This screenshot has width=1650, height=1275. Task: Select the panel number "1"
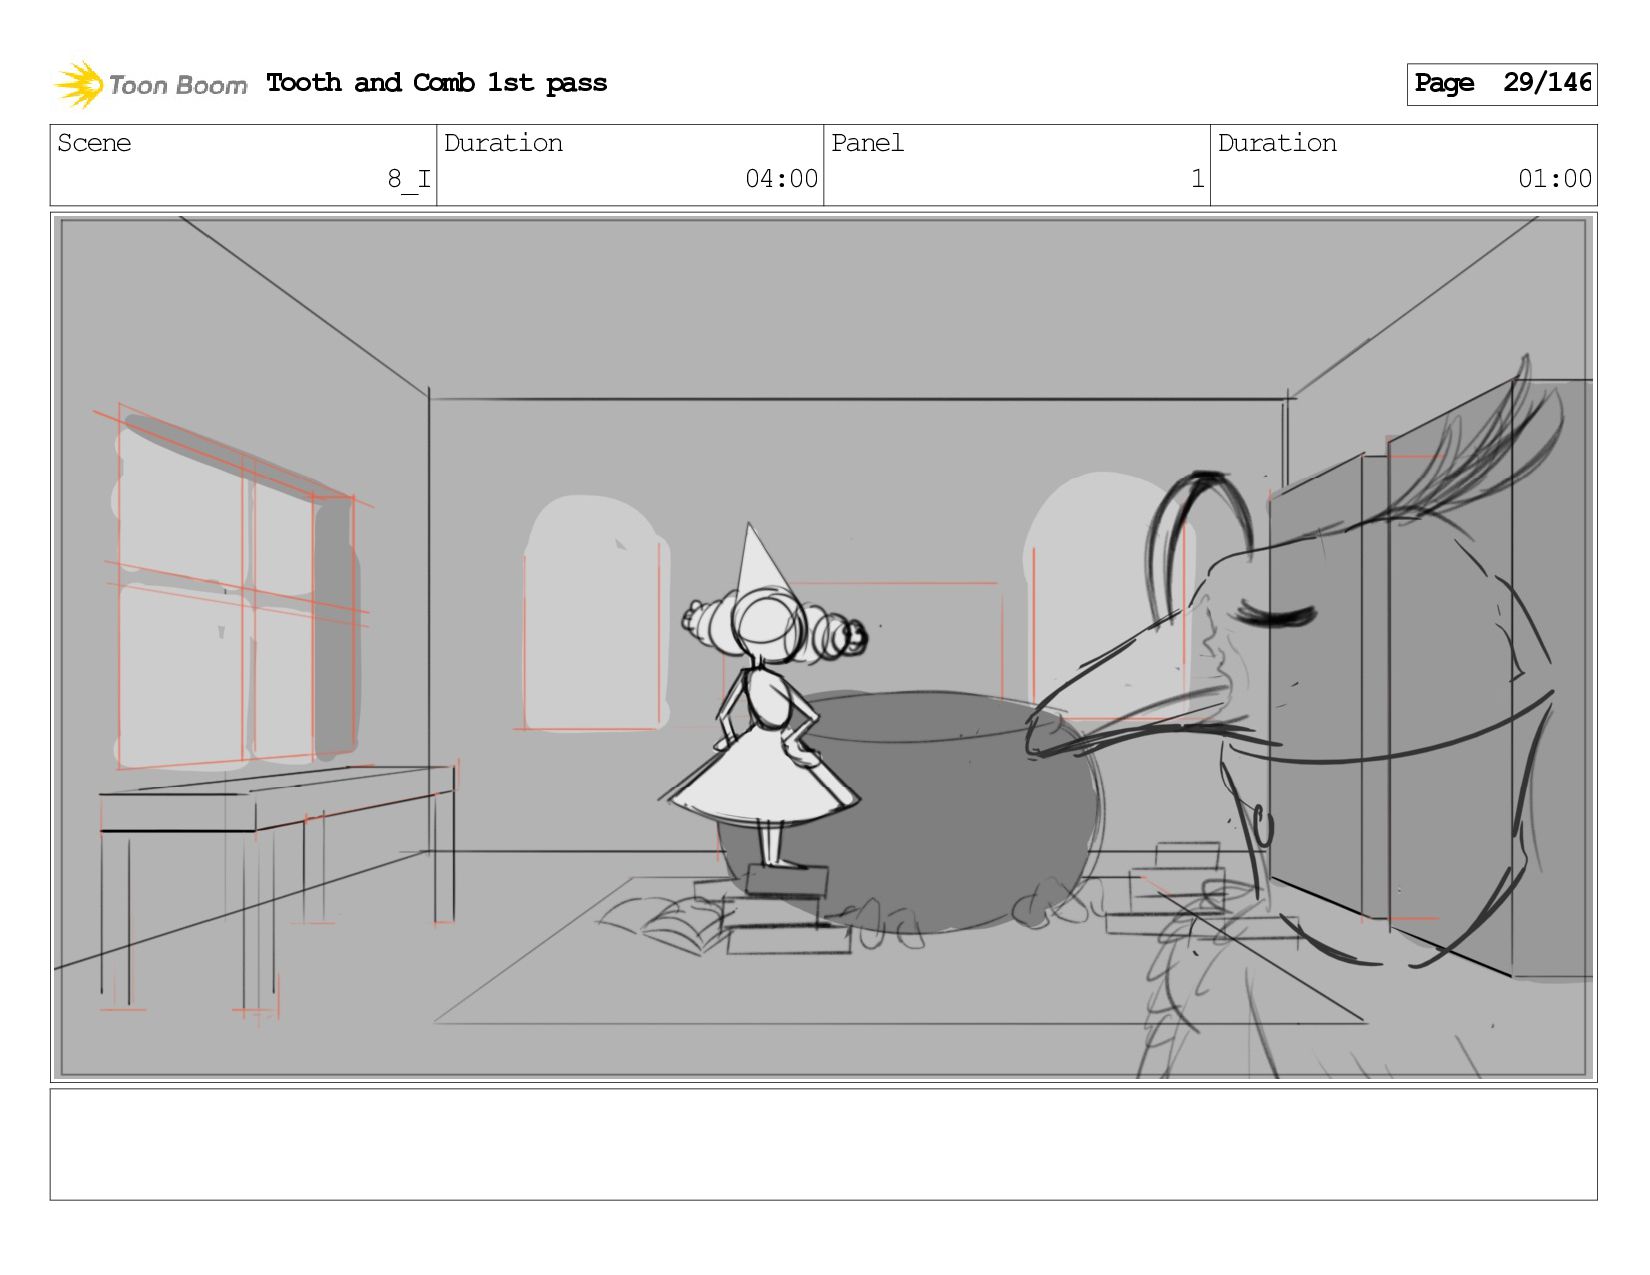[1197, 179]
